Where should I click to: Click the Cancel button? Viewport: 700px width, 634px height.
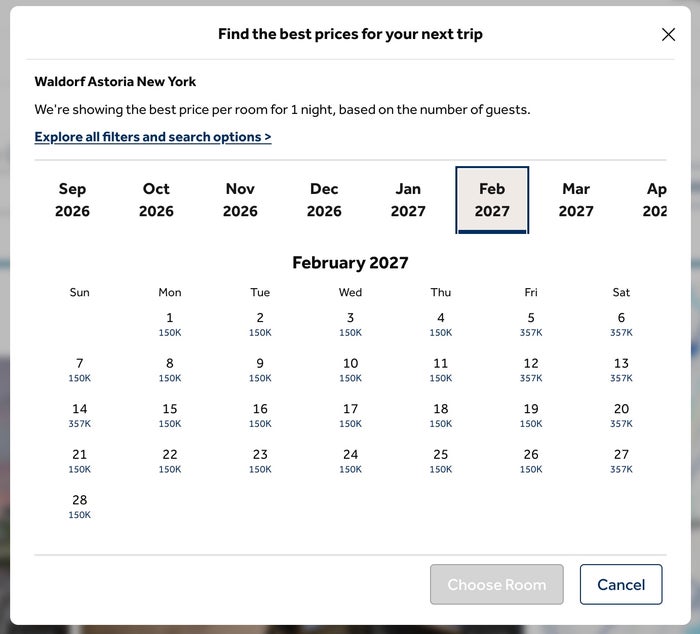[621, 584]
